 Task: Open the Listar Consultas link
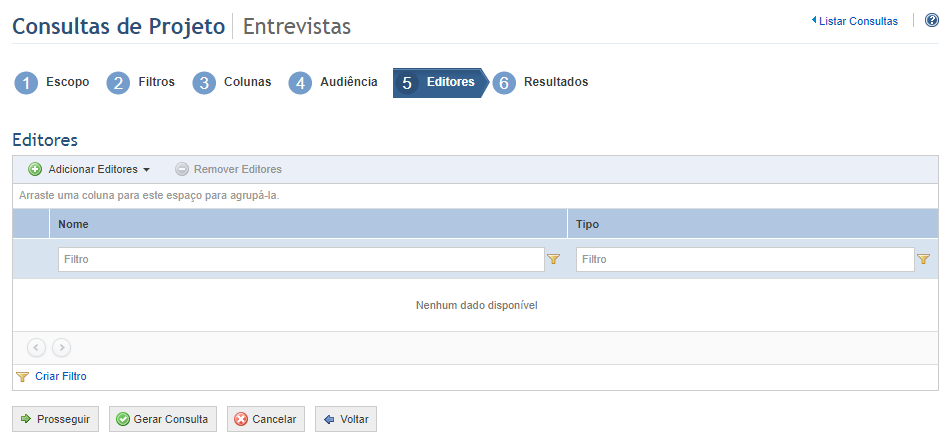(855, 21)
